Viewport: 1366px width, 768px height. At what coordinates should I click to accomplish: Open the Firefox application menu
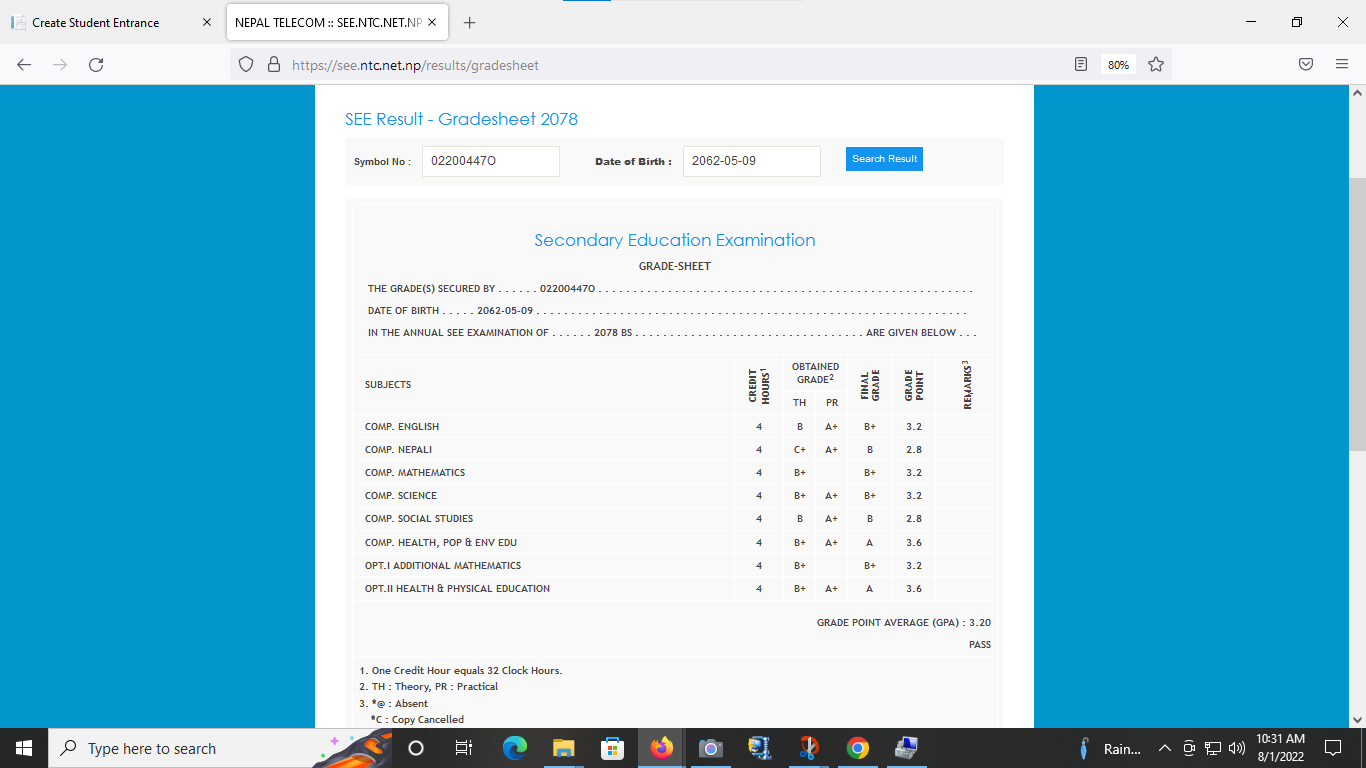click(x=1342, y=65)
